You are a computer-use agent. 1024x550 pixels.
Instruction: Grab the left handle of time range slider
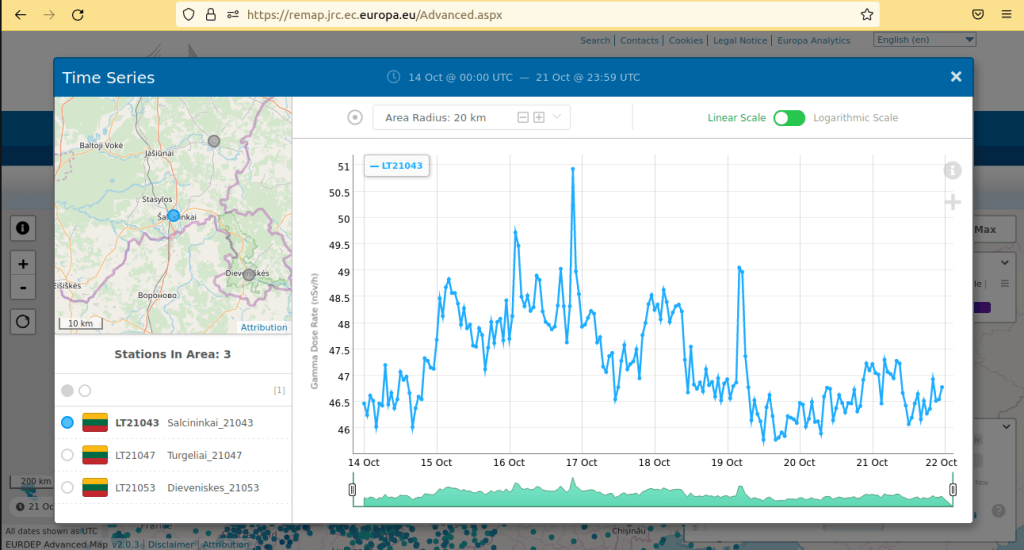tap(352, 489)
